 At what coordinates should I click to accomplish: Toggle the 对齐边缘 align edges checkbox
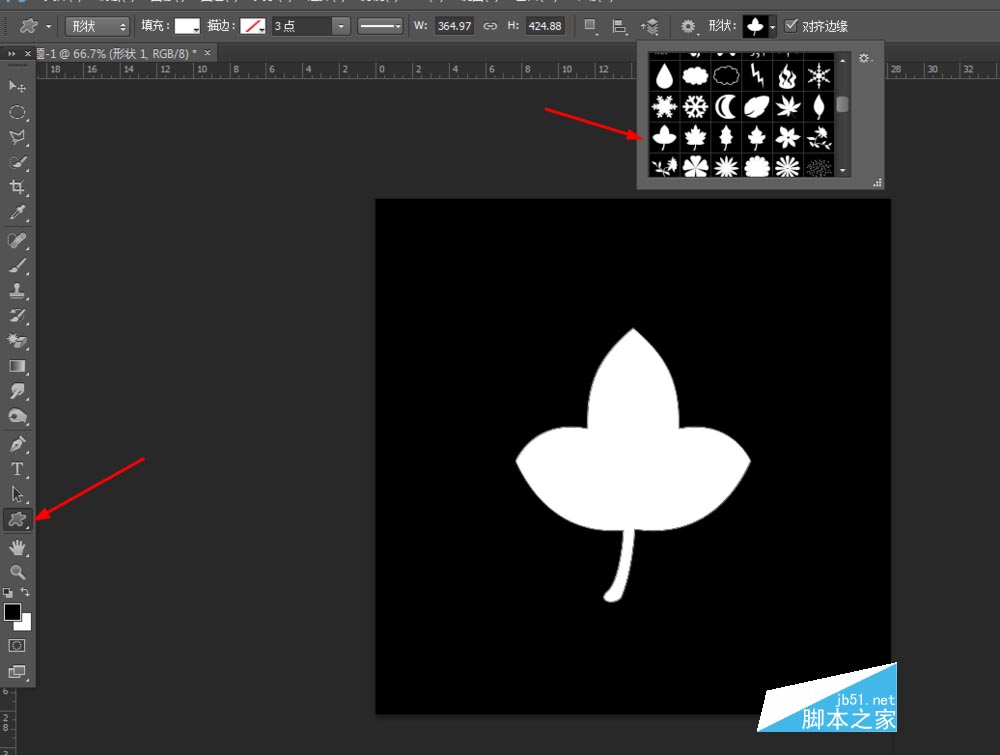[791, 26]
